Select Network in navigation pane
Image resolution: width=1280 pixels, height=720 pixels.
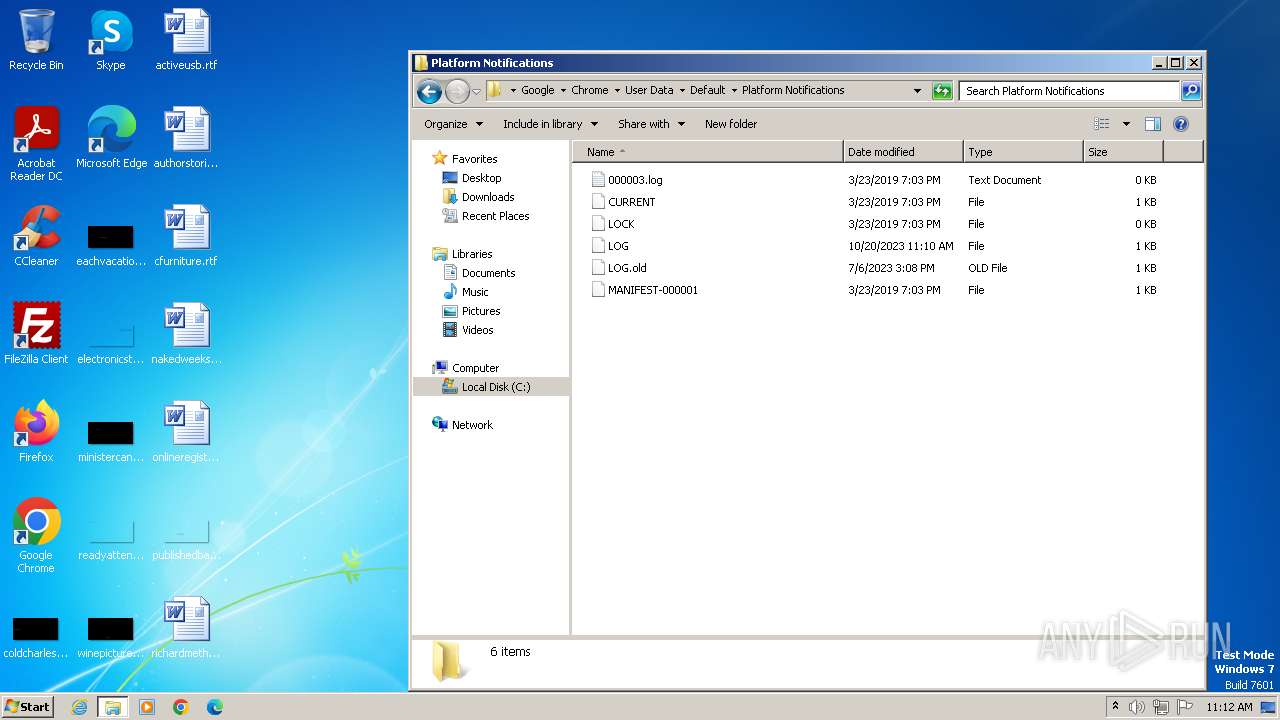pyautogui.click(x=472, y=425)
